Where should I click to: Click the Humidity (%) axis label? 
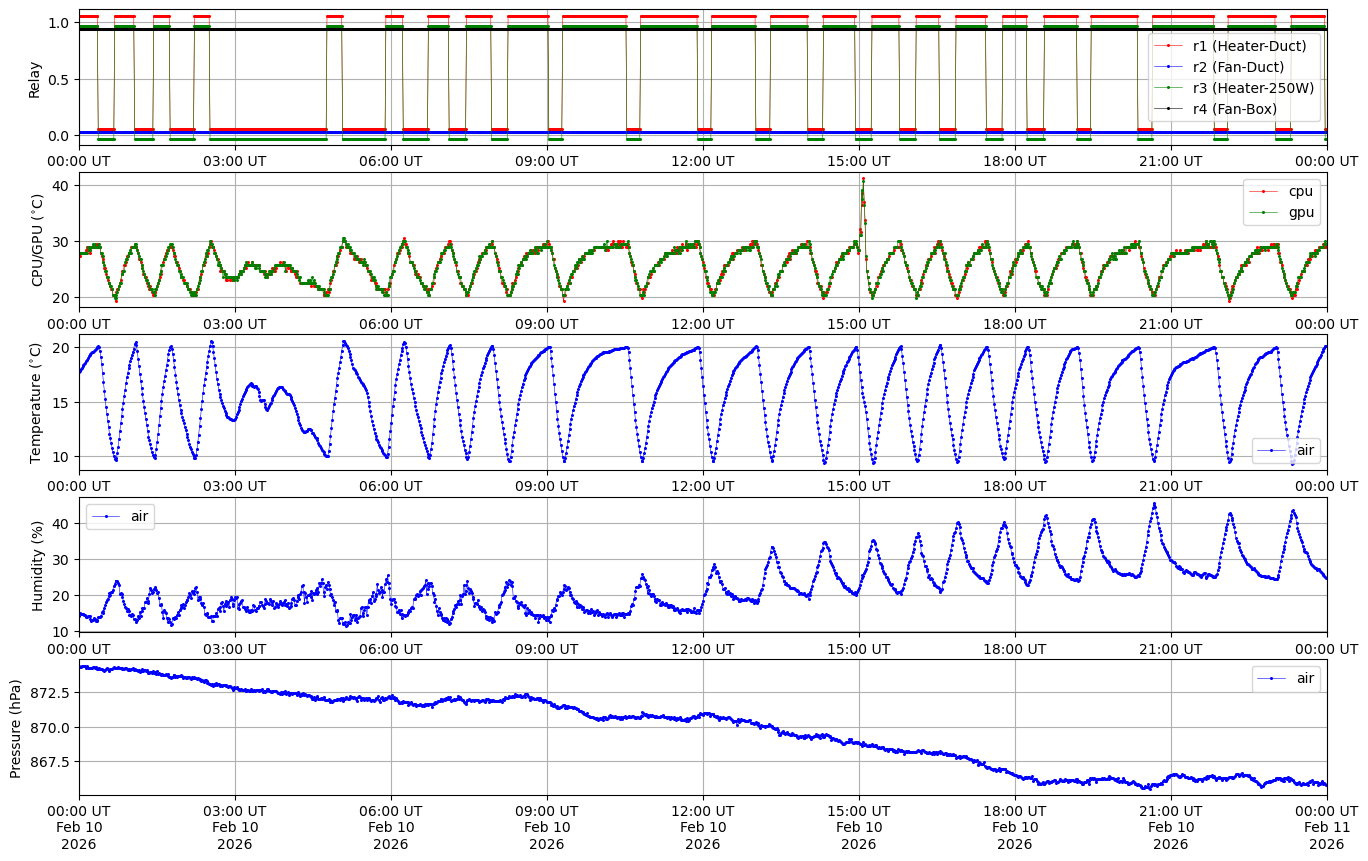[x=38, y=565]
